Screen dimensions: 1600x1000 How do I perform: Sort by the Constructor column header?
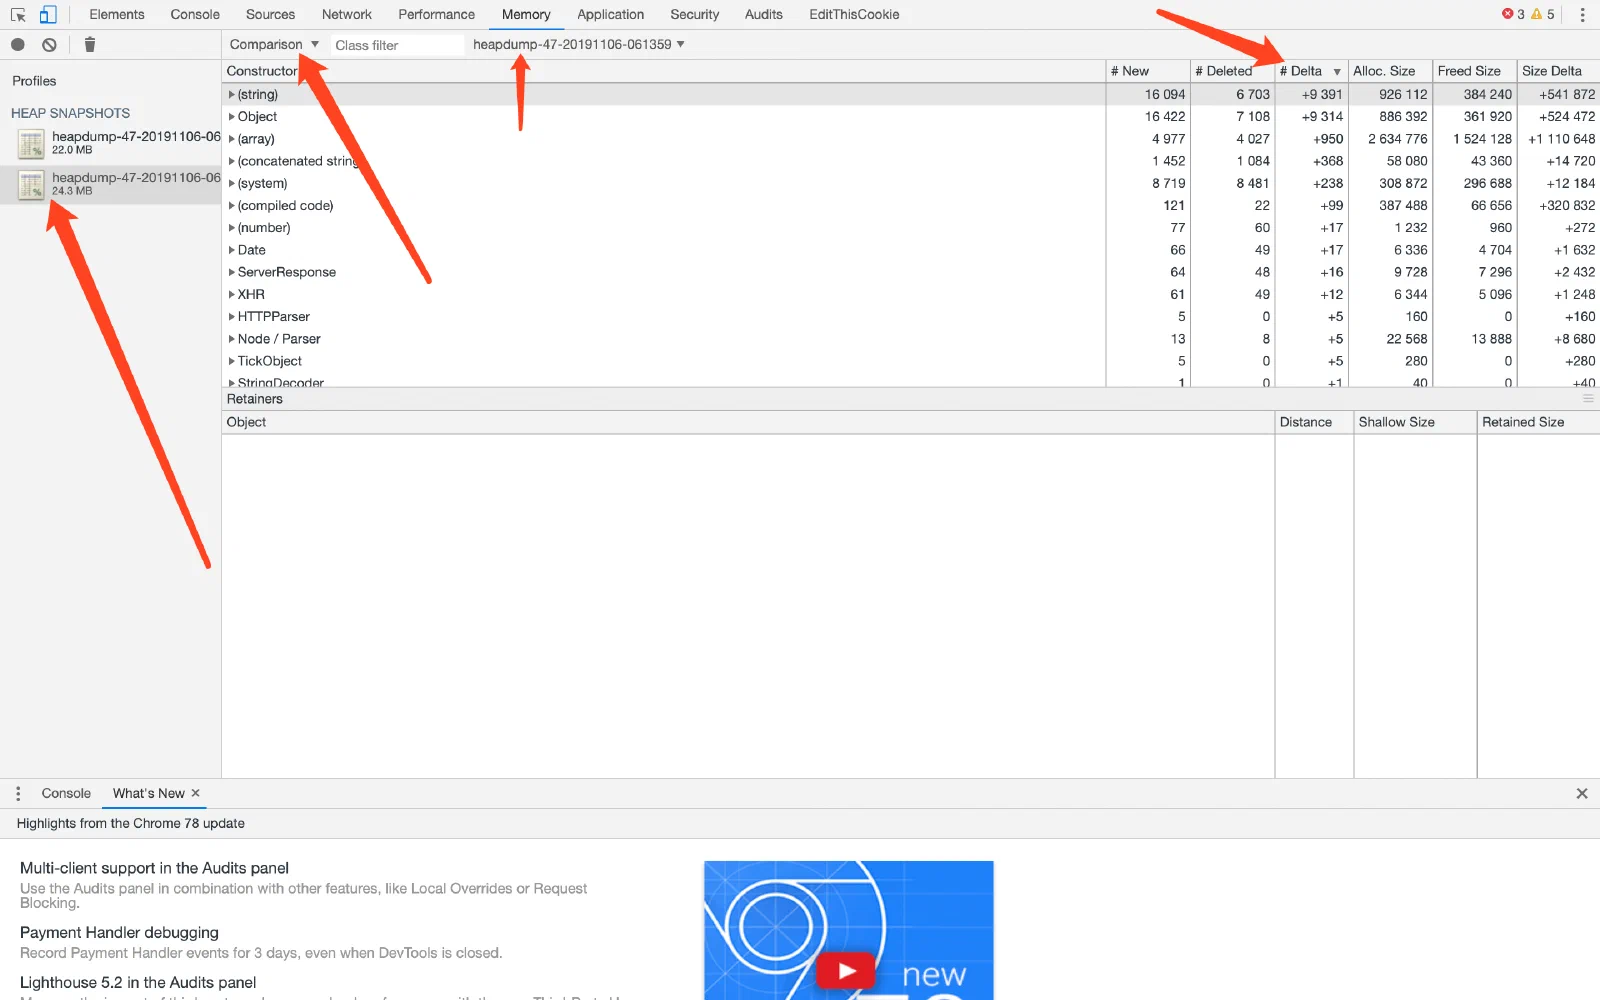coord(663,71)
